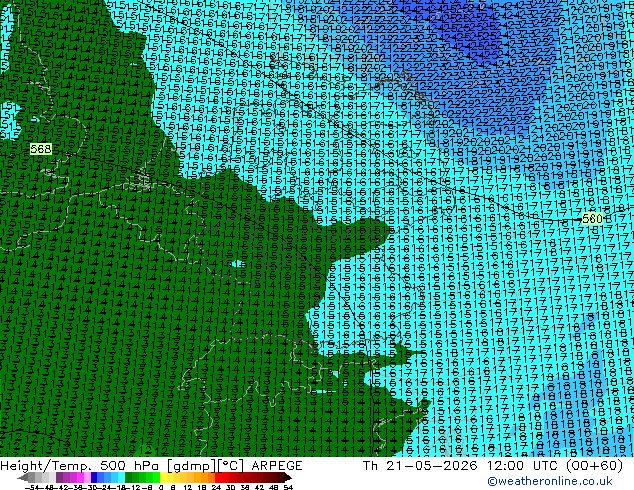This screenshot has width=634, height=490.
Task: Pick the dark purple swatch near -42 label
Action: point(59,478)
